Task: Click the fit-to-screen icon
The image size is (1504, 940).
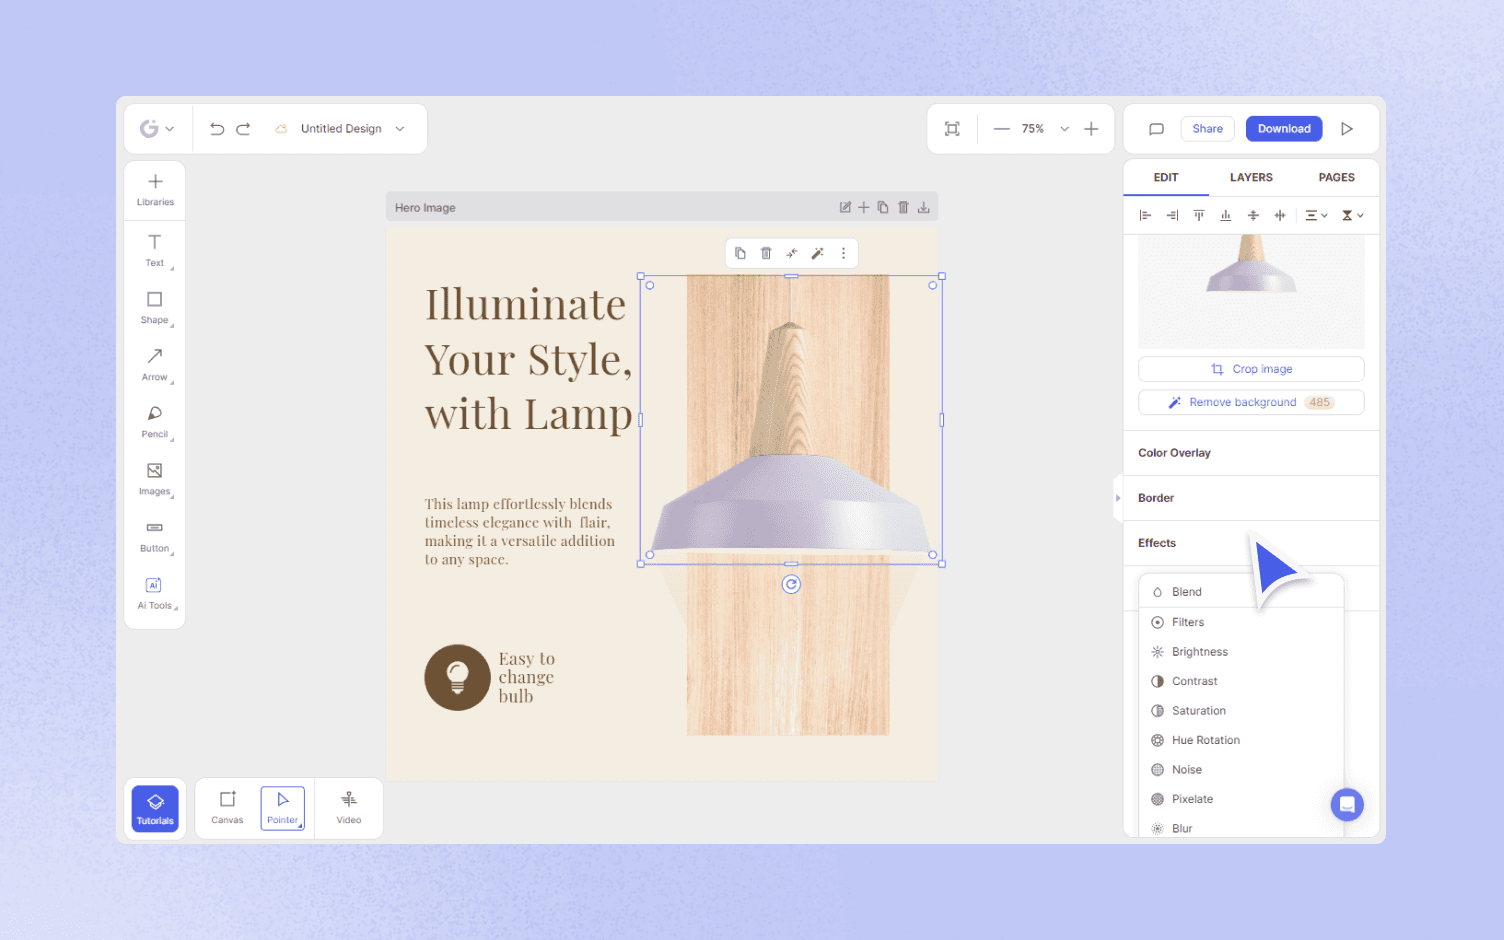Action: click(952, 129)
